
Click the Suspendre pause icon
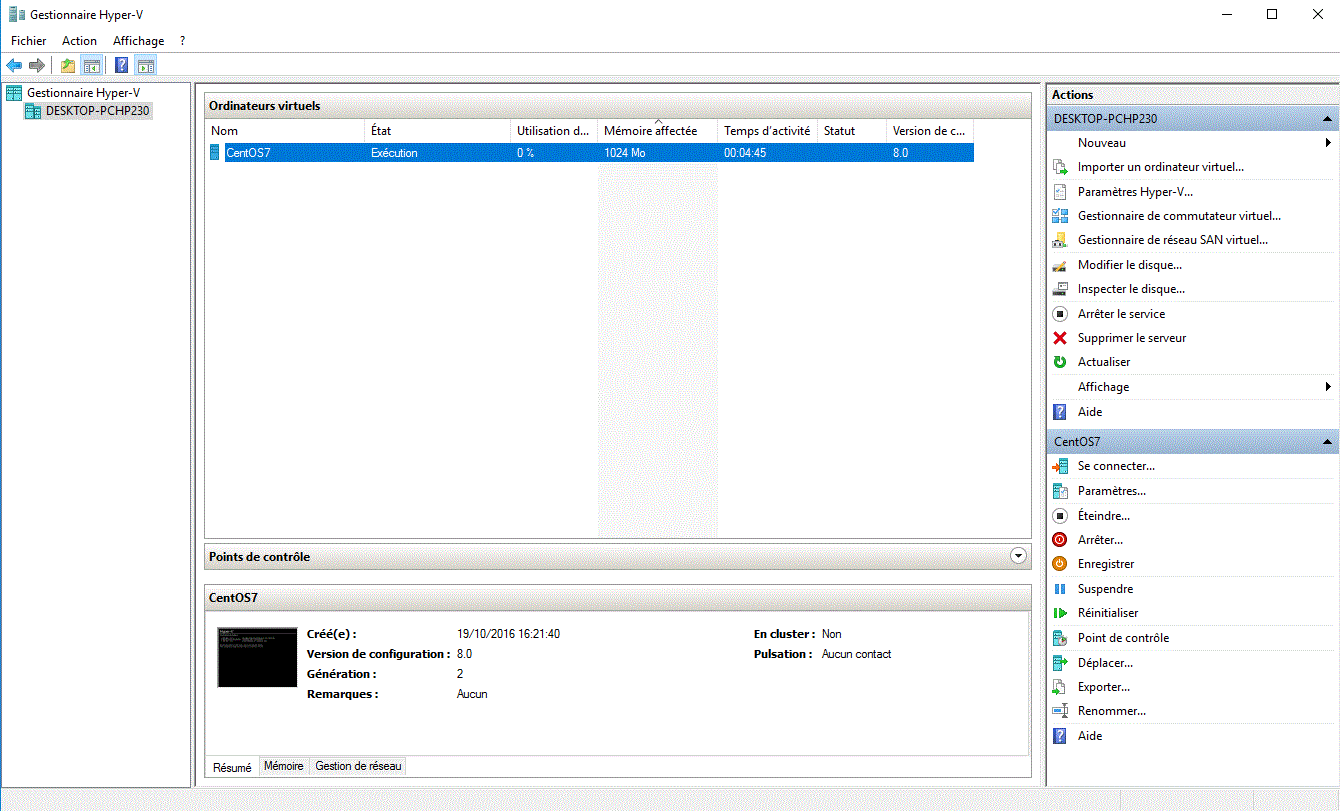click(1060, 589)
